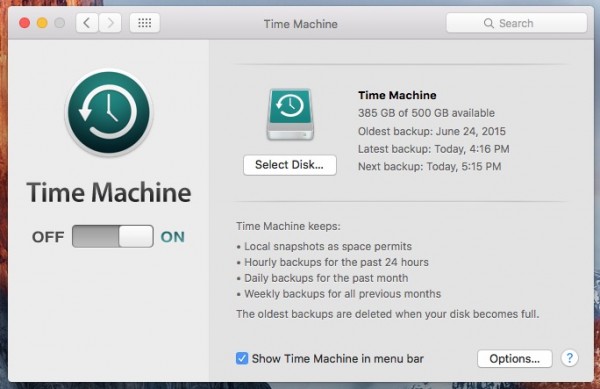
Task: Click the large Time Machine clock icon
Action: point(109,113)
